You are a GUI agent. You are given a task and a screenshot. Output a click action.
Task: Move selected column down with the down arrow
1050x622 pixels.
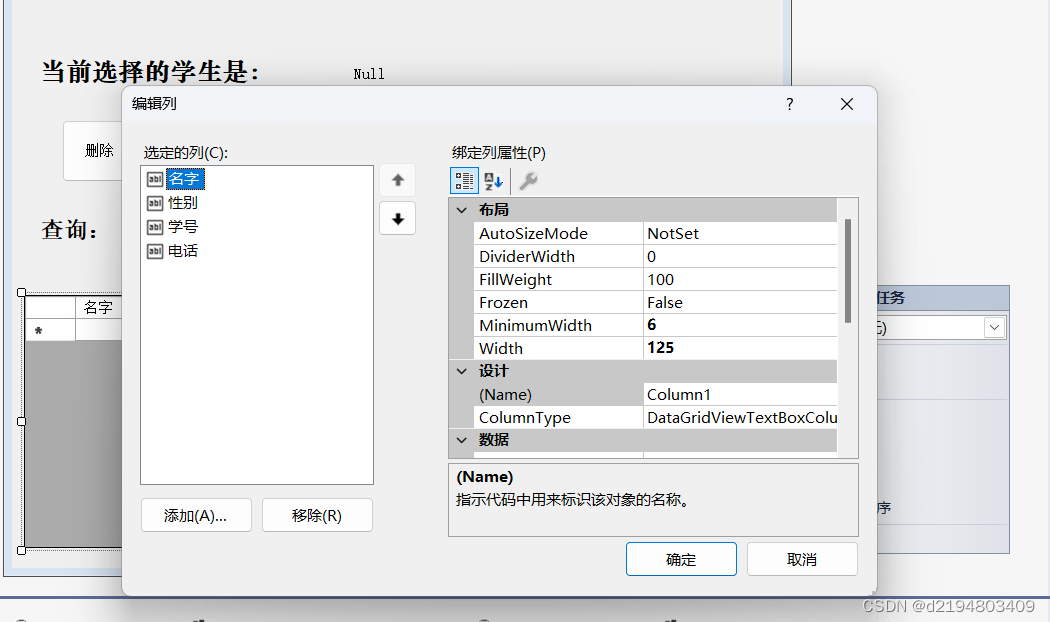[397, 218]
